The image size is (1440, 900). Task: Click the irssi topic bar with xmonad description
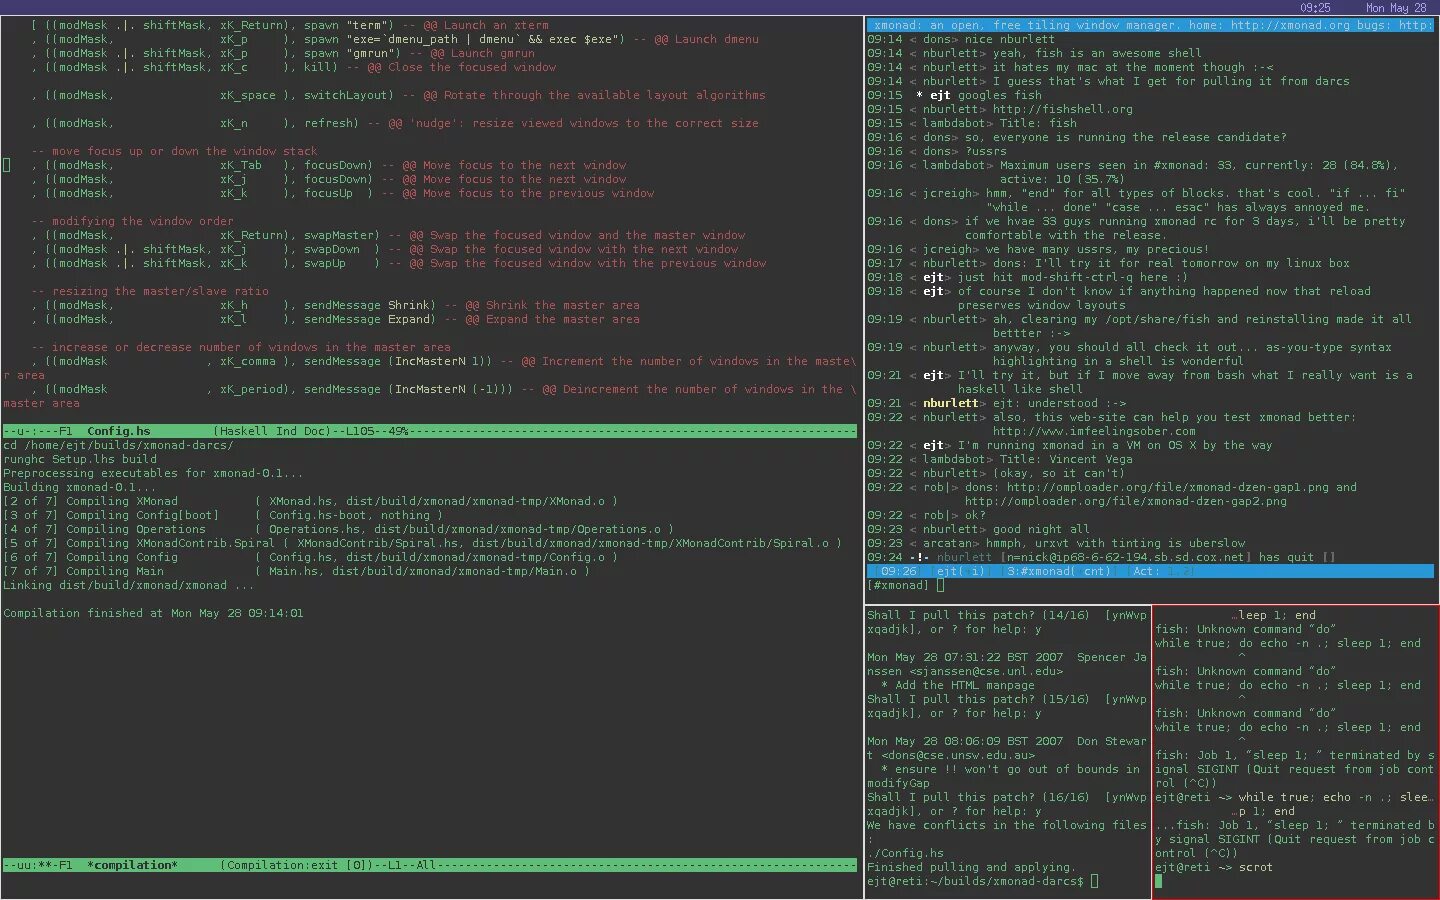point(1150,25)
